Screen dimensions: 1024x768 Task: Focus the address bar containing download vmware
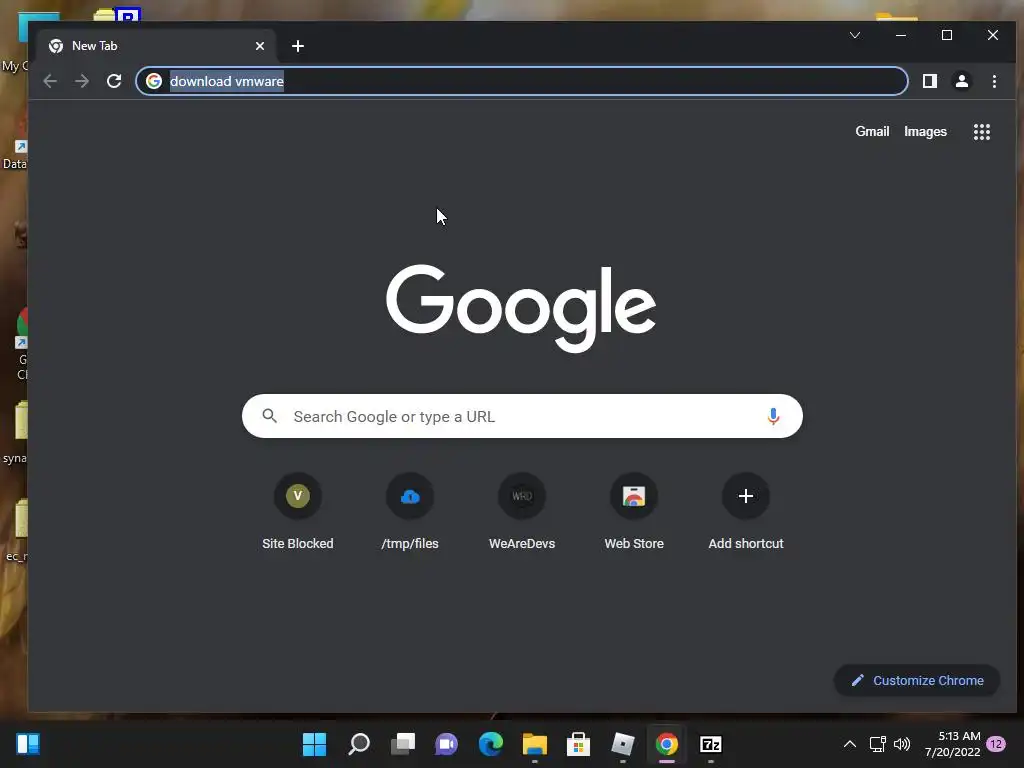point(522,81)
